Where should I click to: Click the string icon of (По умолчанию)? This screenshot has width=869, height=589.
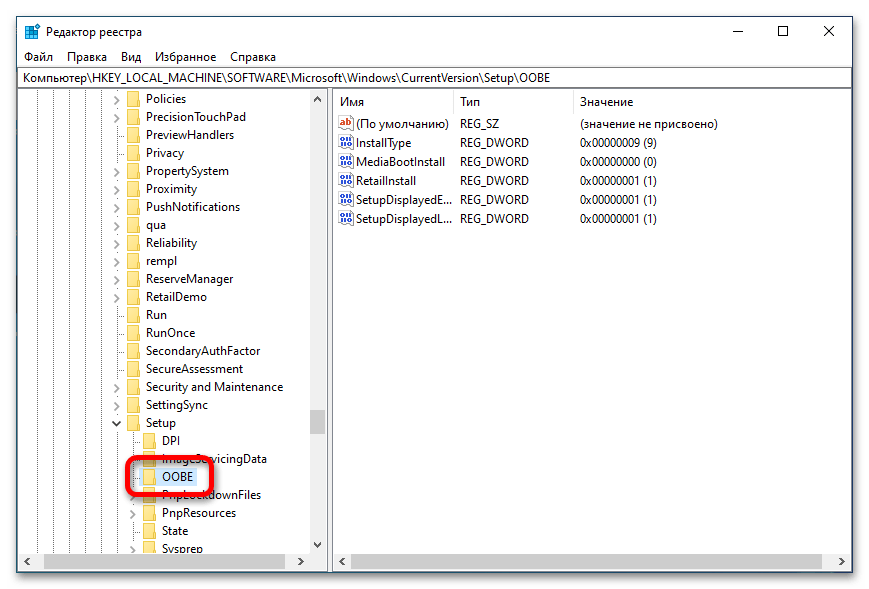[346, 123]
